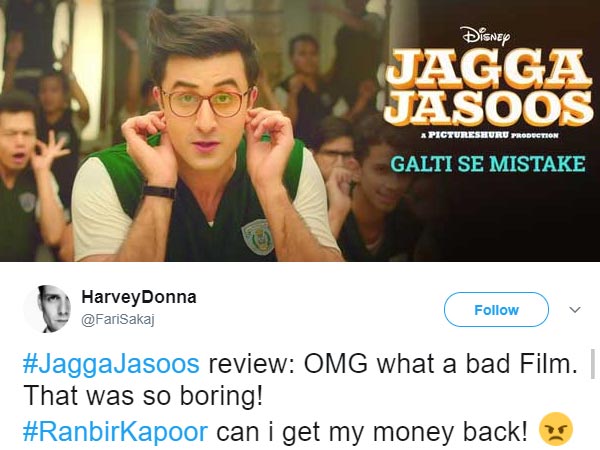Click the round brown glasses in image
The width and height of the screenshot is (600, 450).
(207, 102)
